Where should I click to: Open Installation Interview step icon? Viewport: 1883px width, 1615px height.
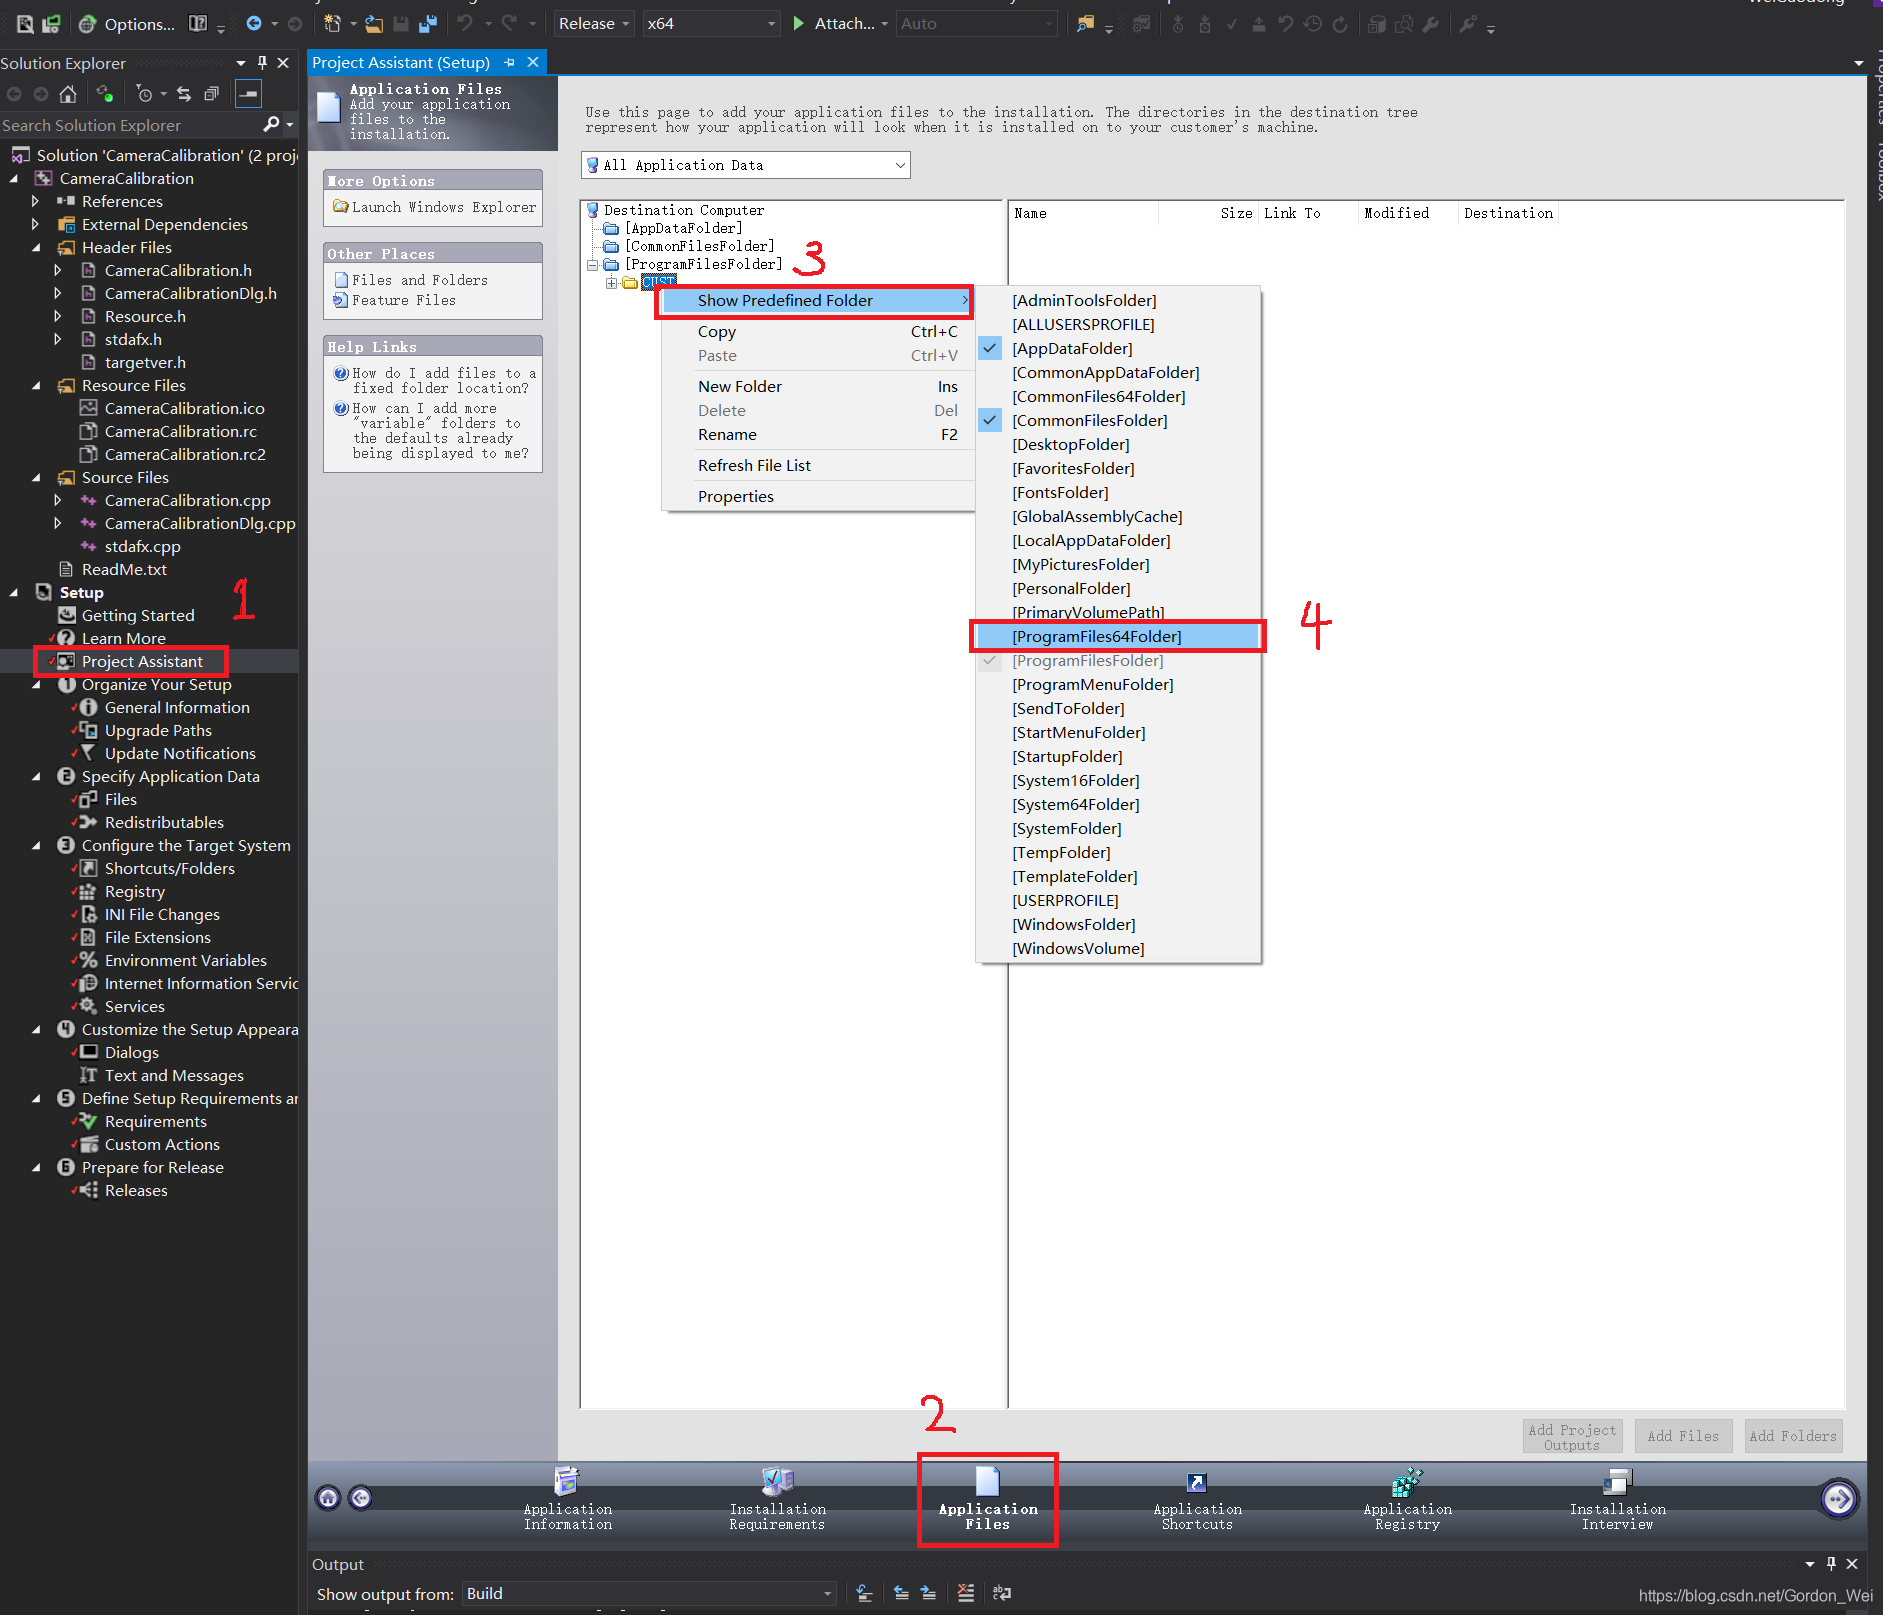(1617, 1482)
